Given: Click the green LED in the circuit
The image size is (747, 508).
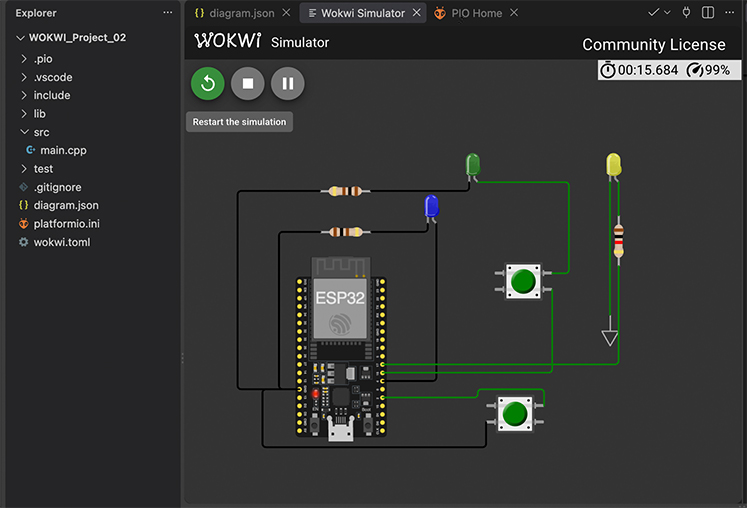Looking at the screenshot, I should coord(473,166).
